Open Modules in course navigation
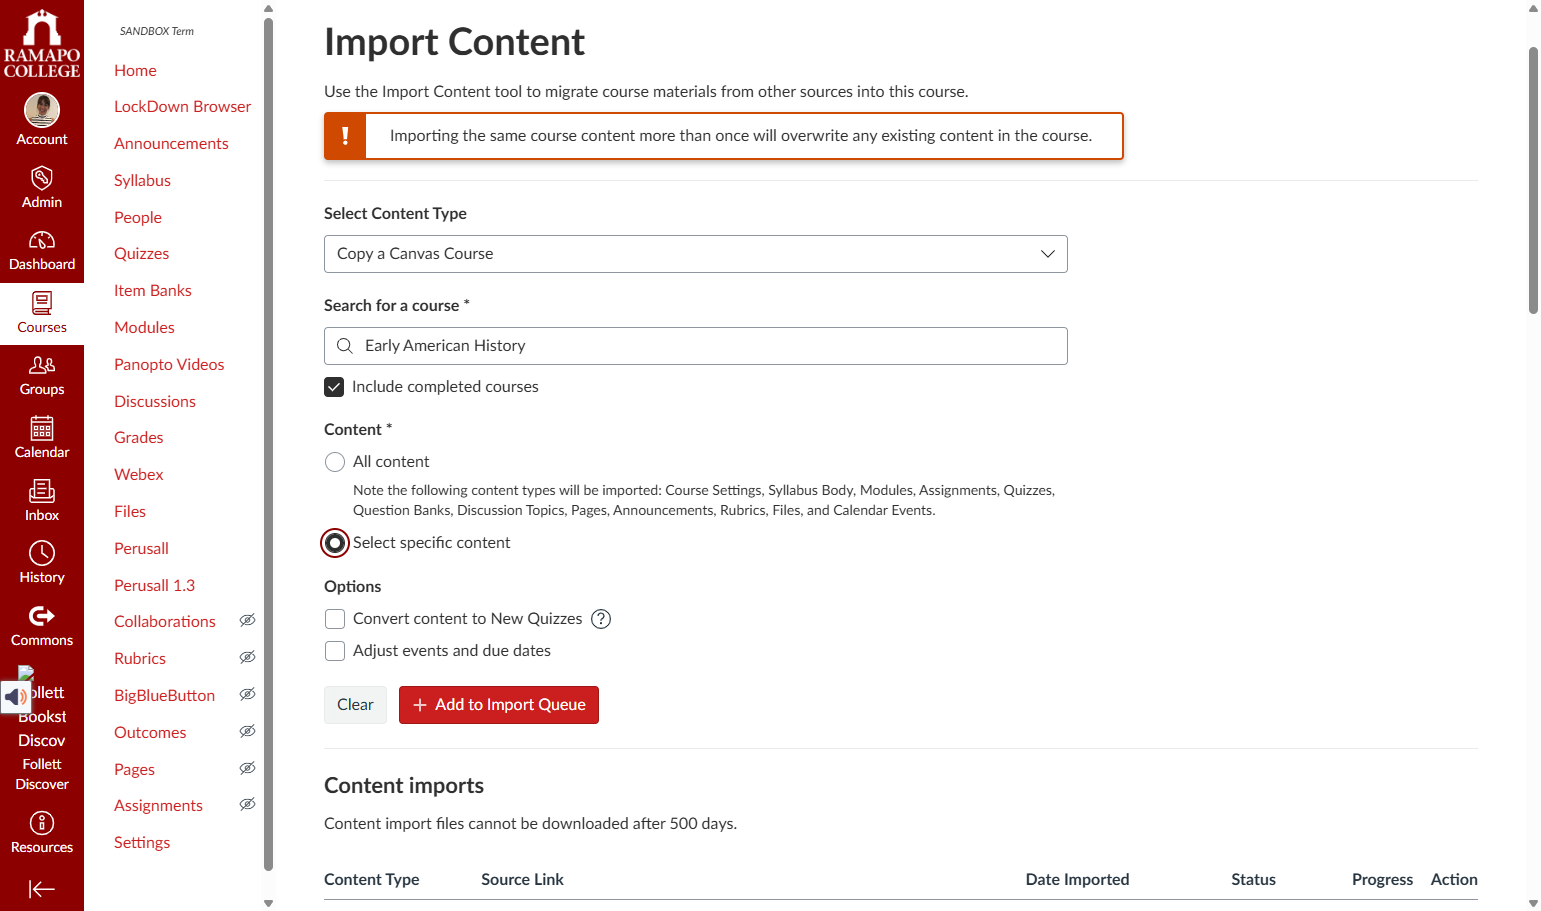Screen dimensions: 1541x911 pos(144,328)
